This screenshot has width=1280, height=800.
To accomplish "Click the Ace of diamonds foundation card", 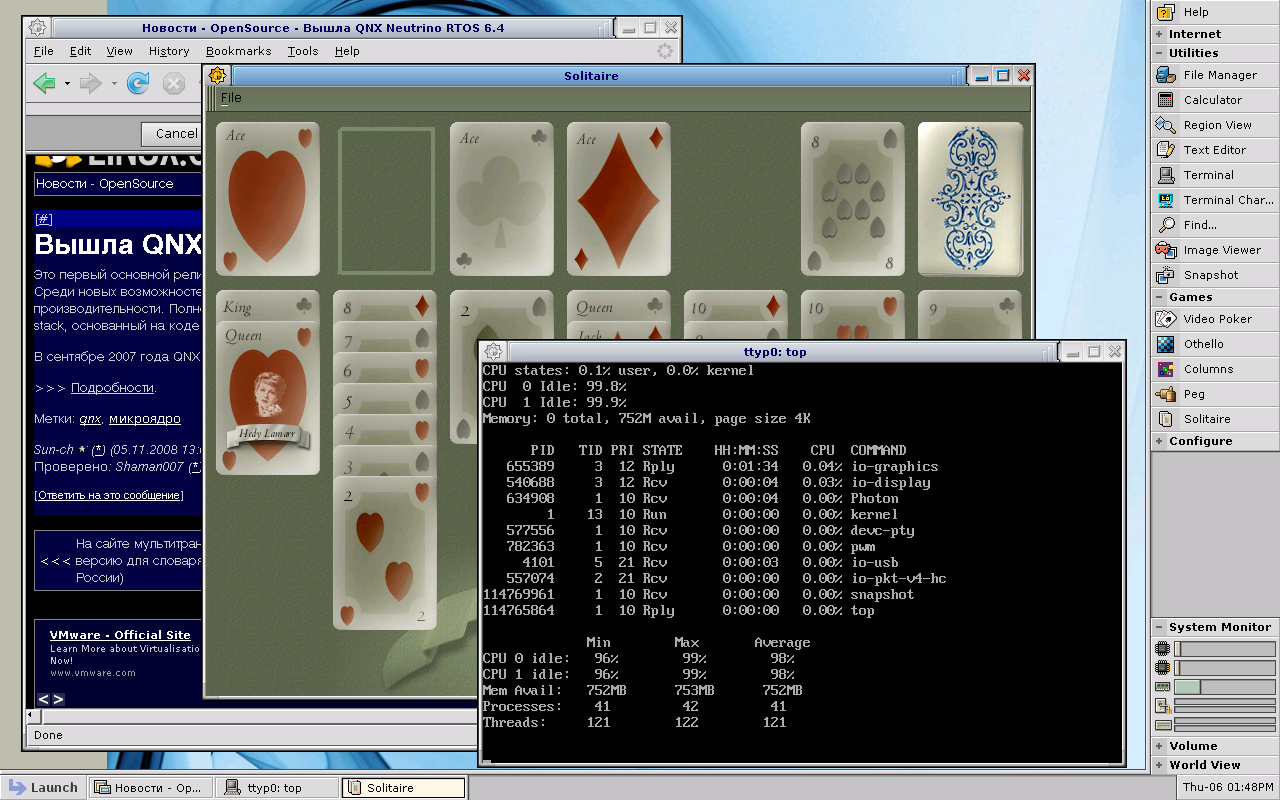I will [x=619, y=199].
